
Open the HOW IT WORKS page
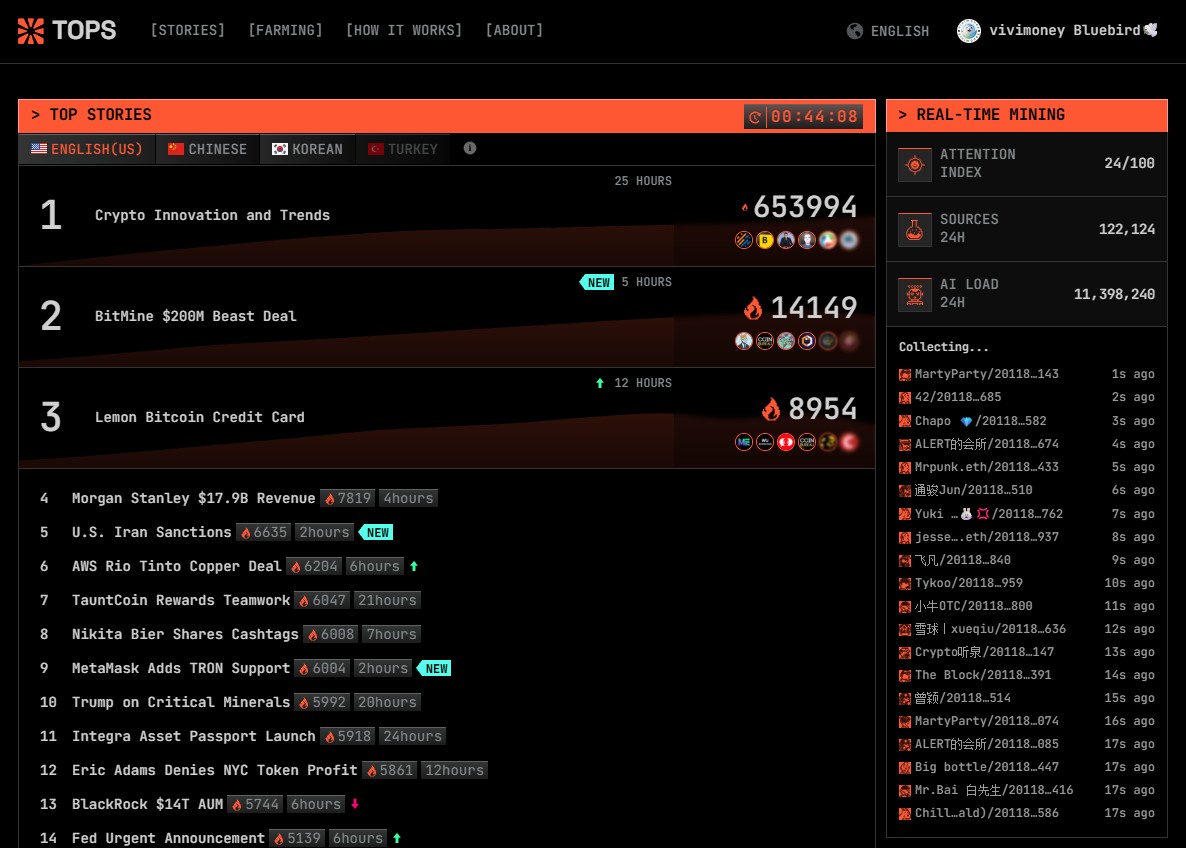(404, 30)
